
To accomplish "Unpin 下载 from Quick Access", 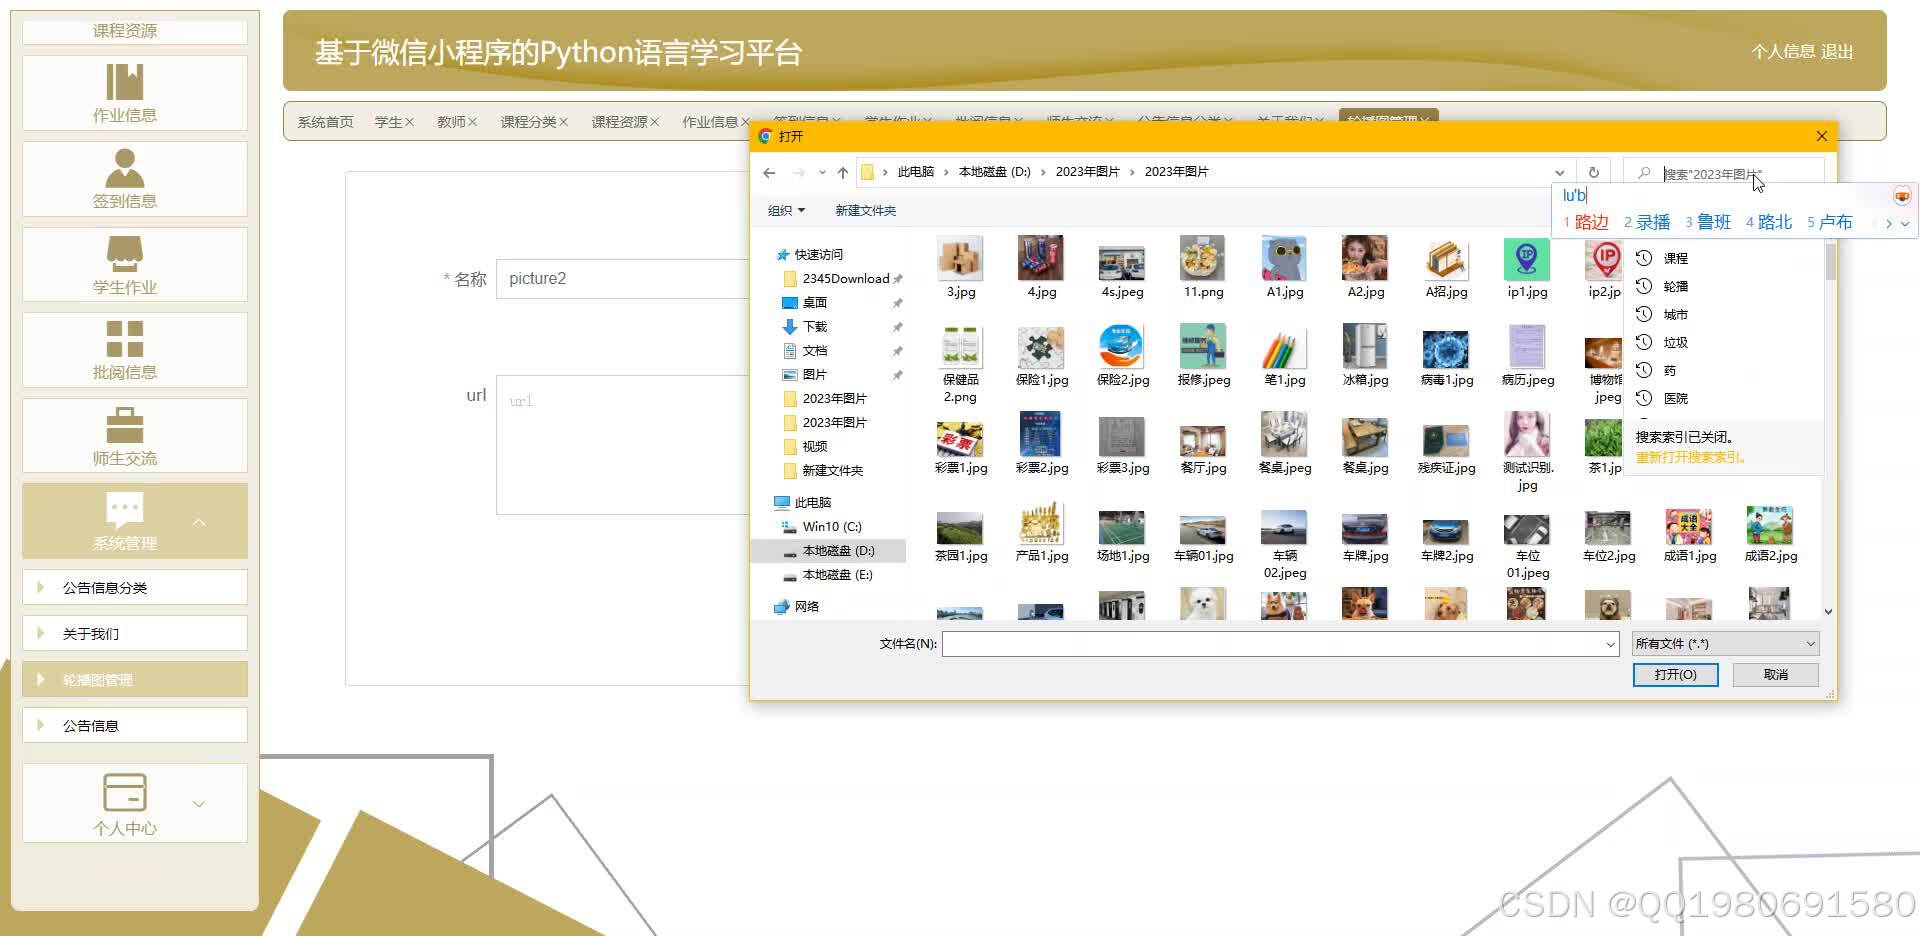I will tap(897, 326).
